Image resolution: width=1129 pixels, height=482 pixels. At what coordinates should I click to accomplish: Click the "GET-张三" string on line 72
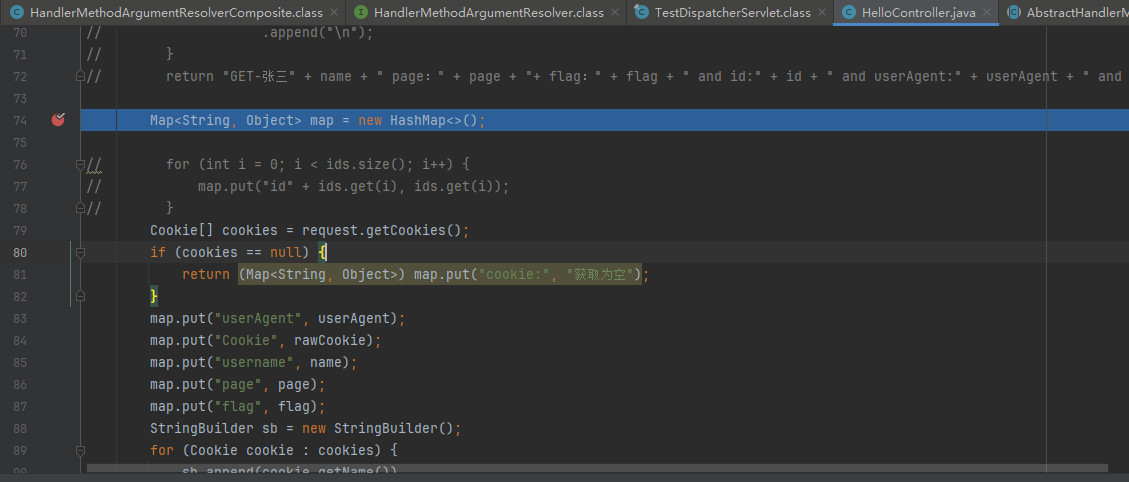coord(260,76)
